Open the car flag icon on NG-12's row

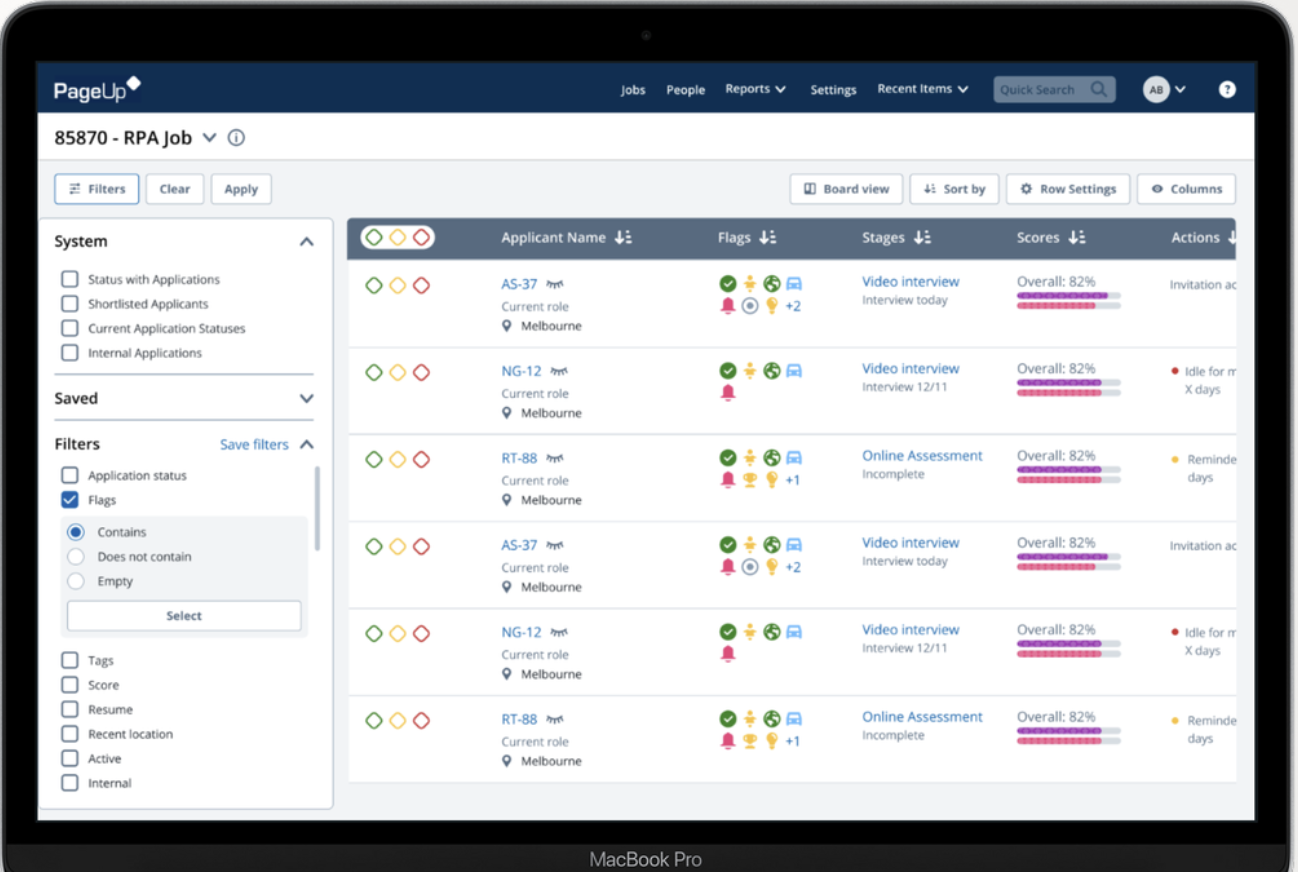pyautogui.click(x=796, y=370)
